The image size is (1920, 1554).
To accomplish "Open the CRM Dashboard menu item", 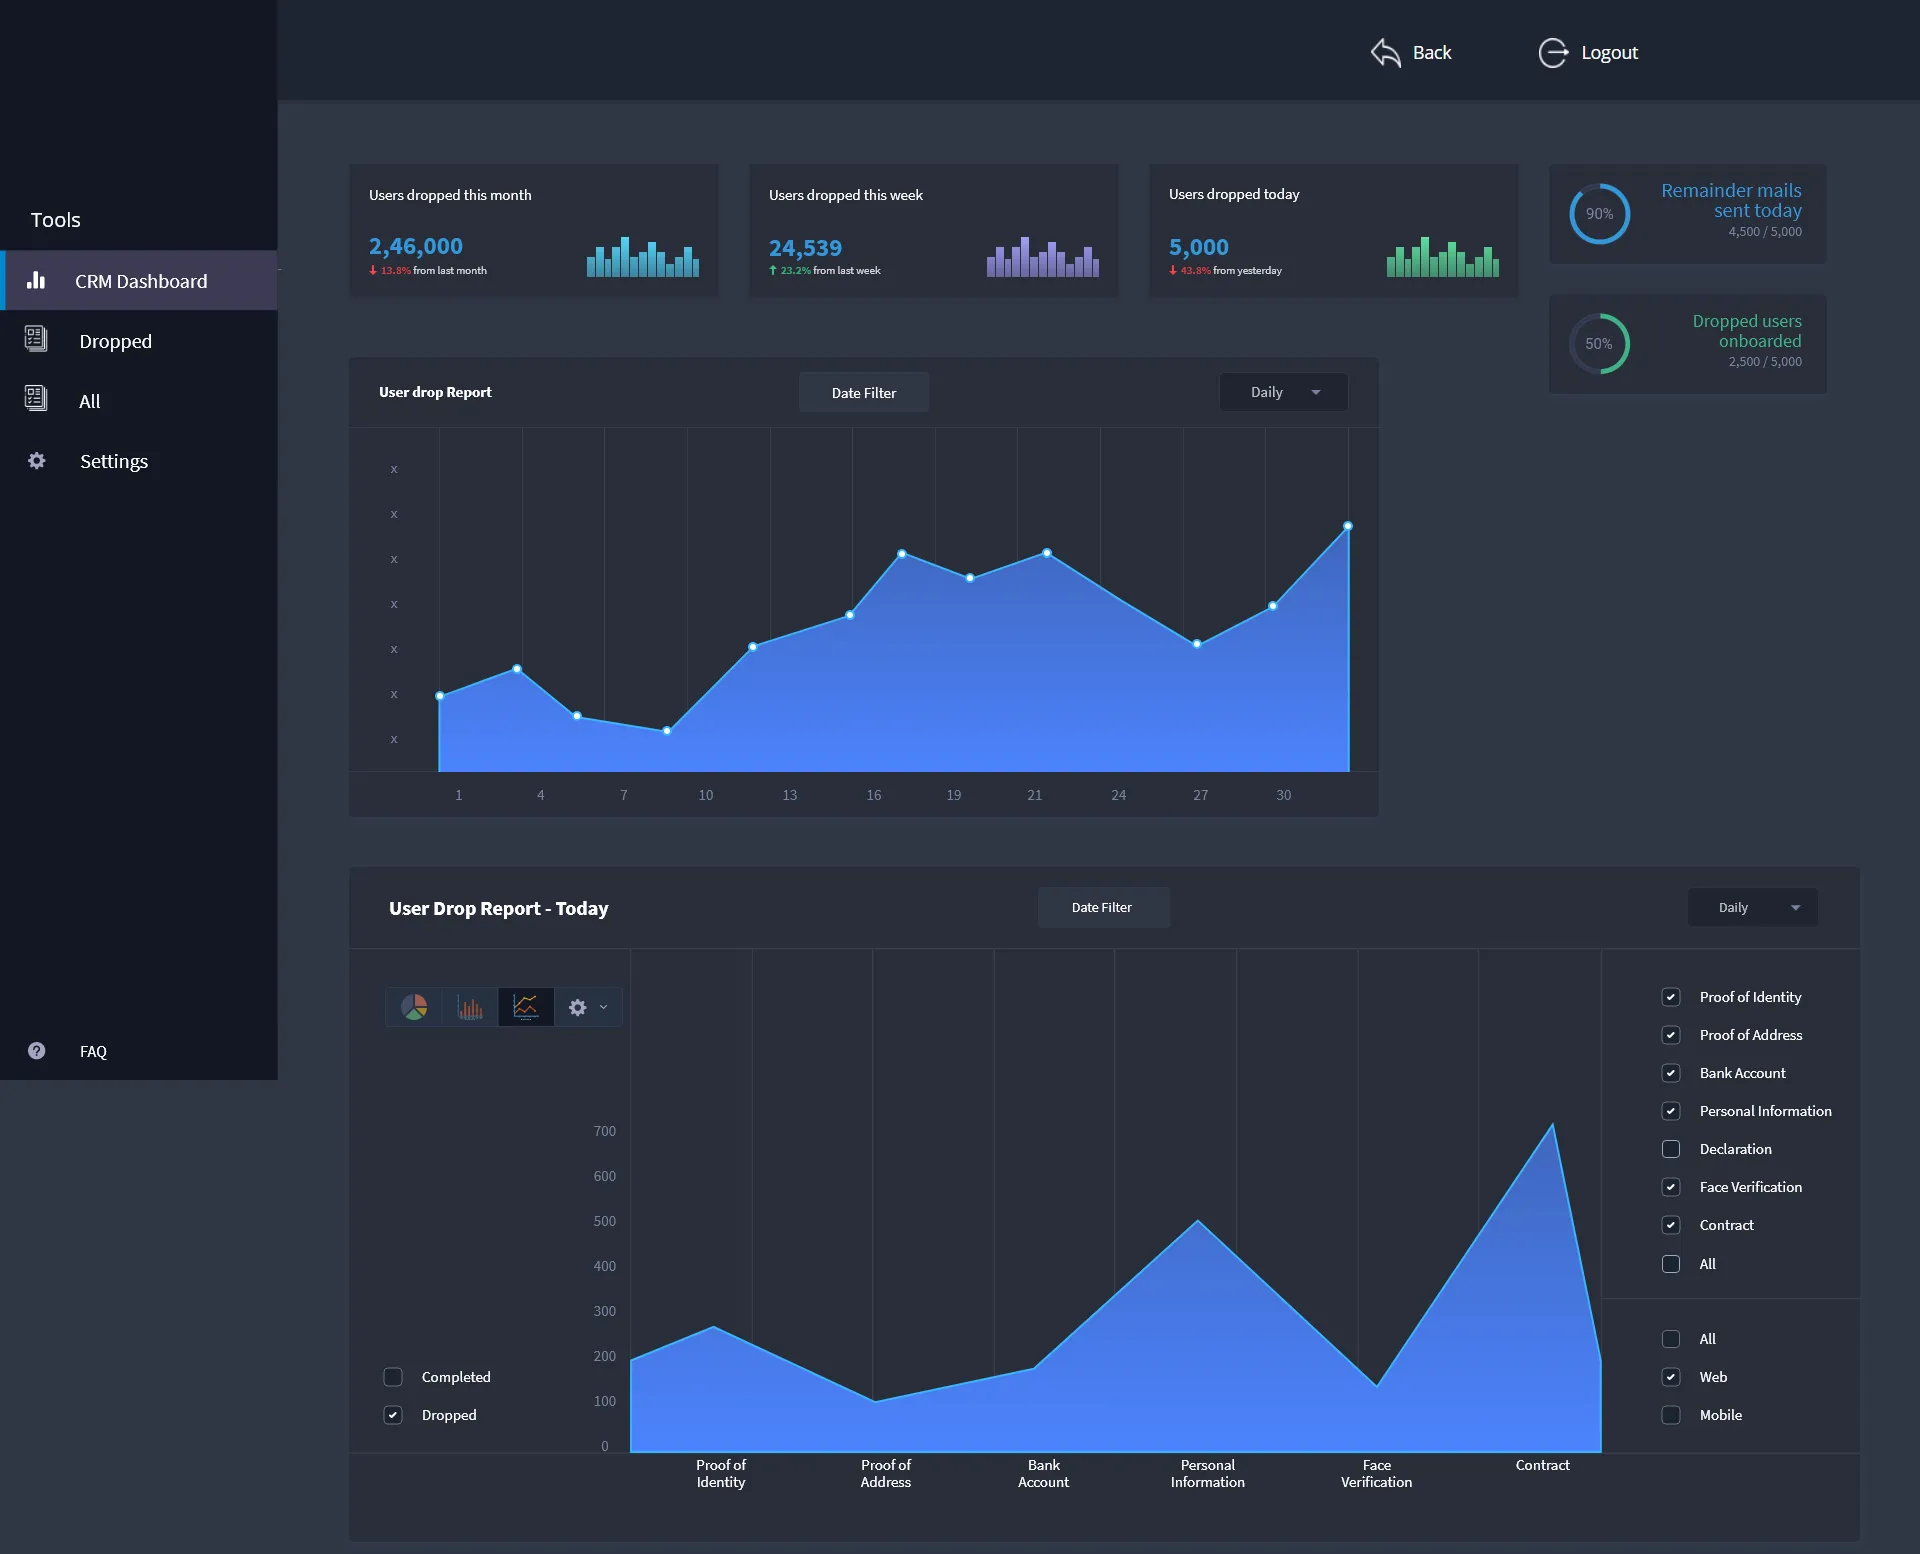I will coord(141,281).
